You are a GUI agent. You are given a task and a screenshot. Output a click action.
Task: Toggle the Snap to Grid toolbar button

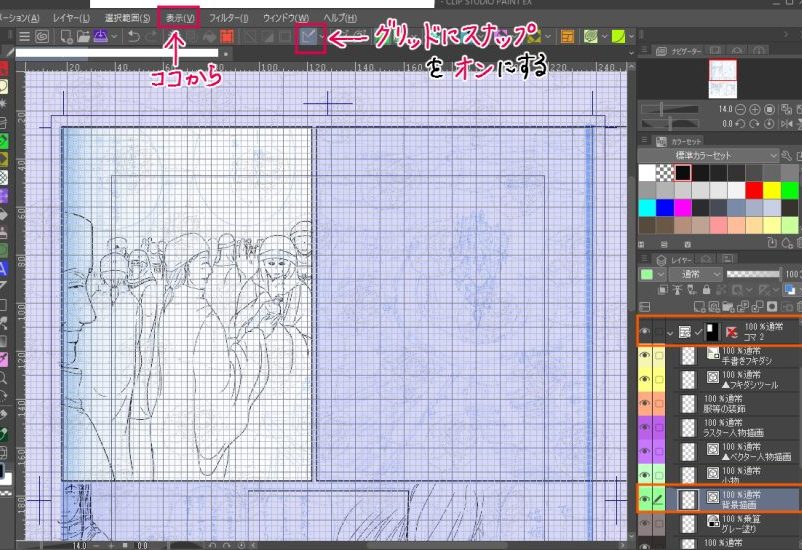coord(308,37)
